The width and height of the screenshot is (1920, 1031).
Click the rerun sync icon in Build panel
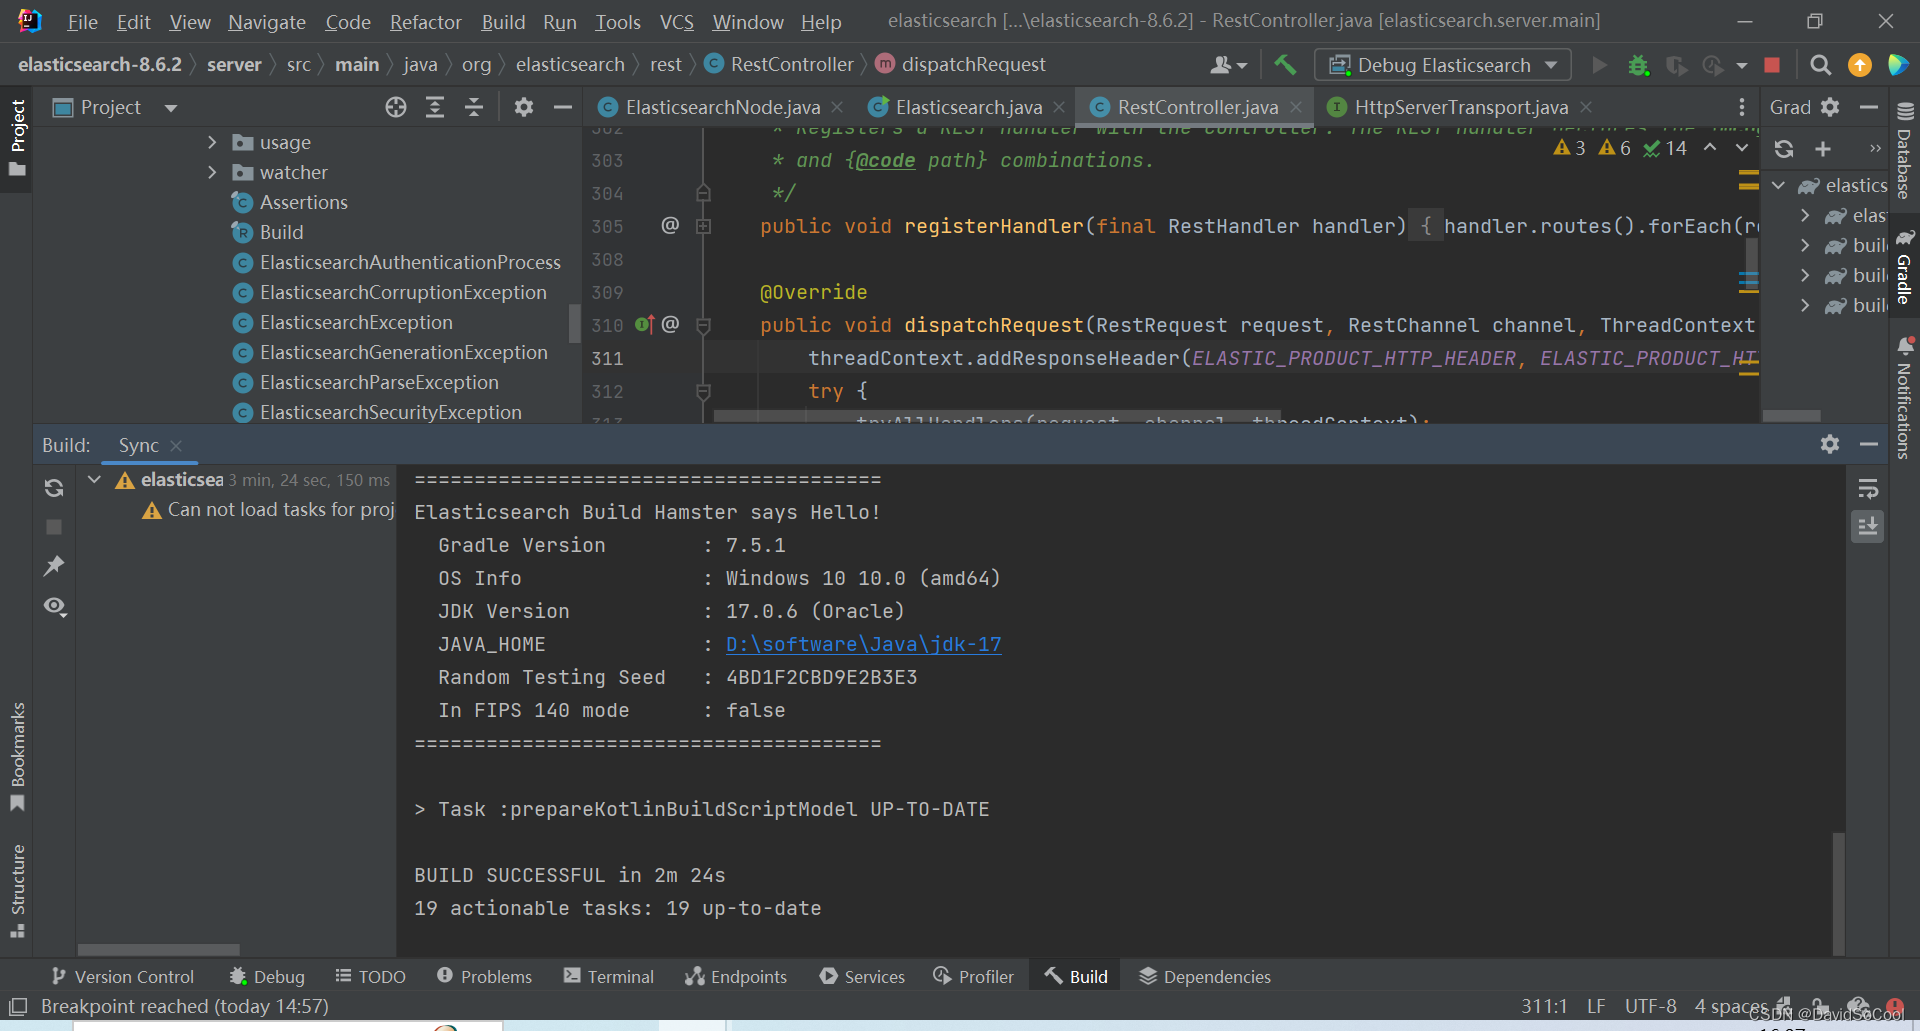[x=54, y=488]
